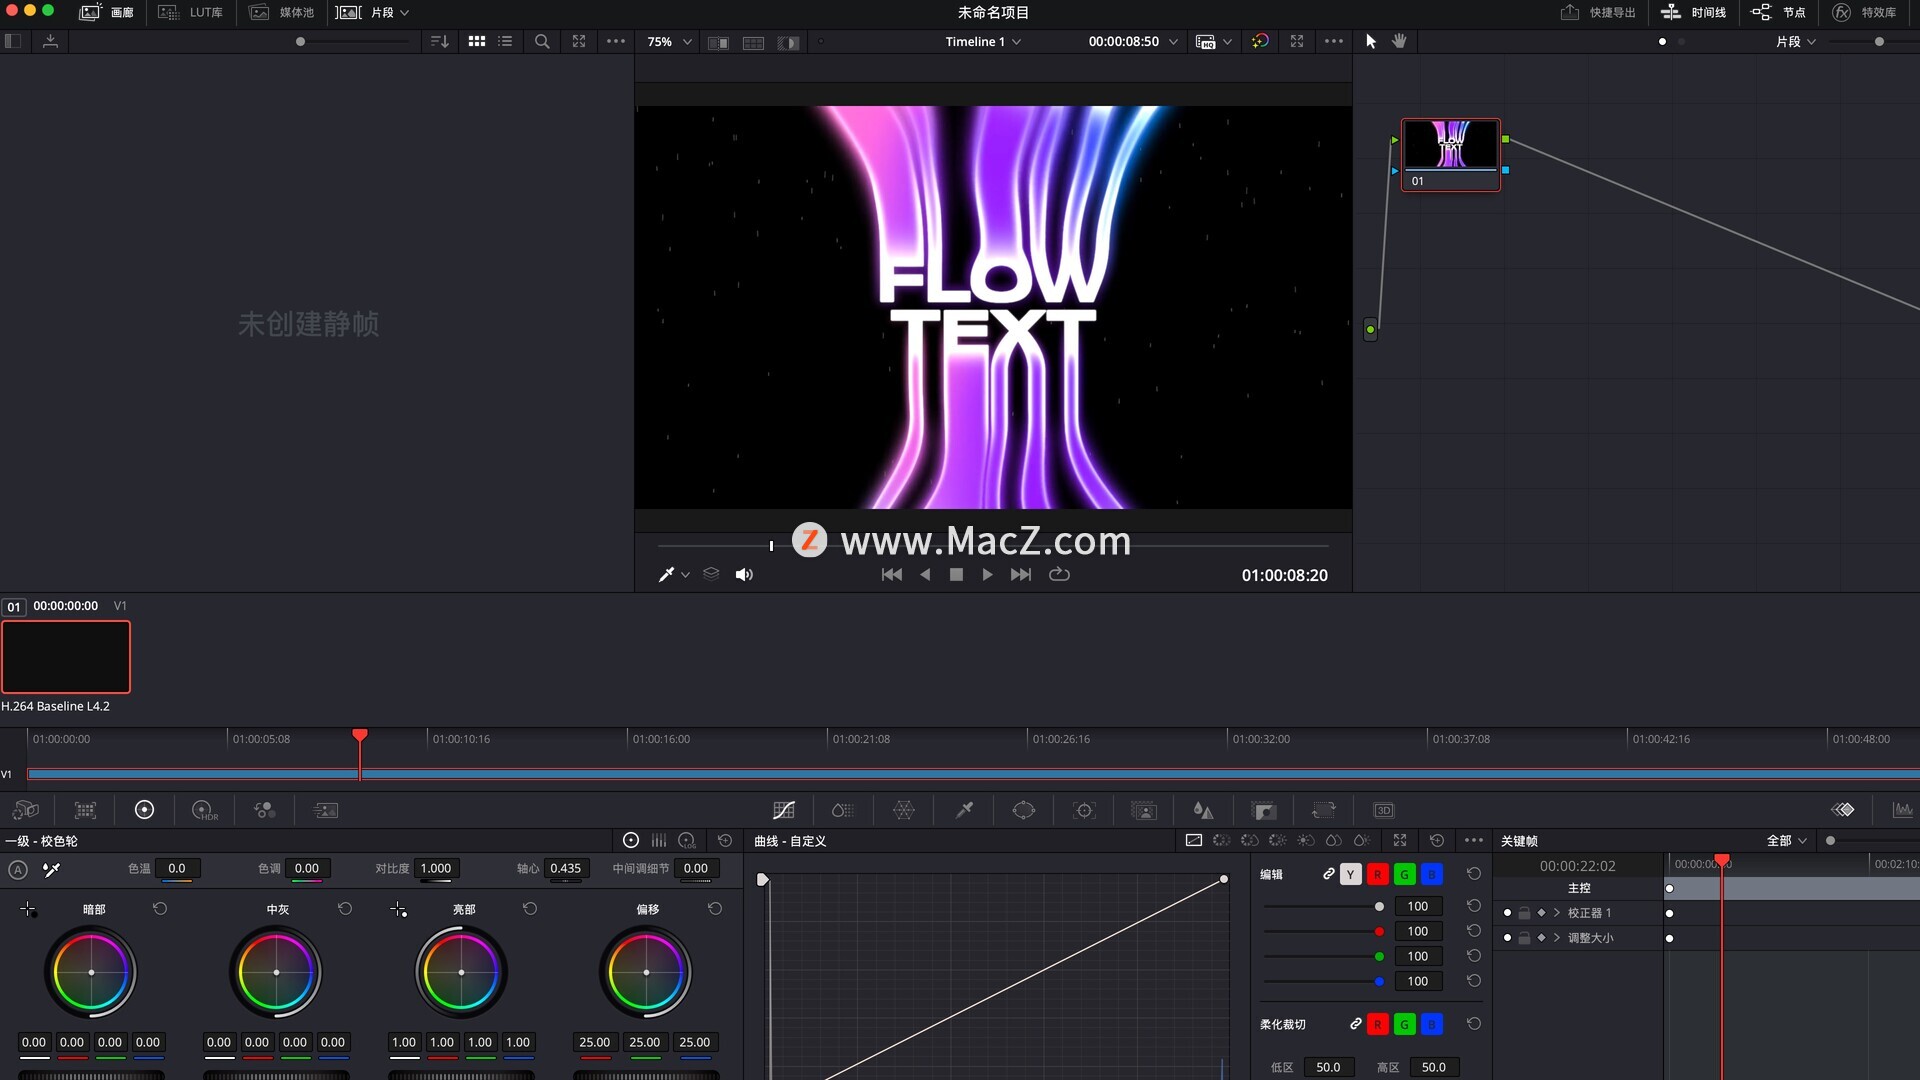Open the Blur palette
The height and width of the screenshot is (1080, 1920).
click(x=1204, y=810)
